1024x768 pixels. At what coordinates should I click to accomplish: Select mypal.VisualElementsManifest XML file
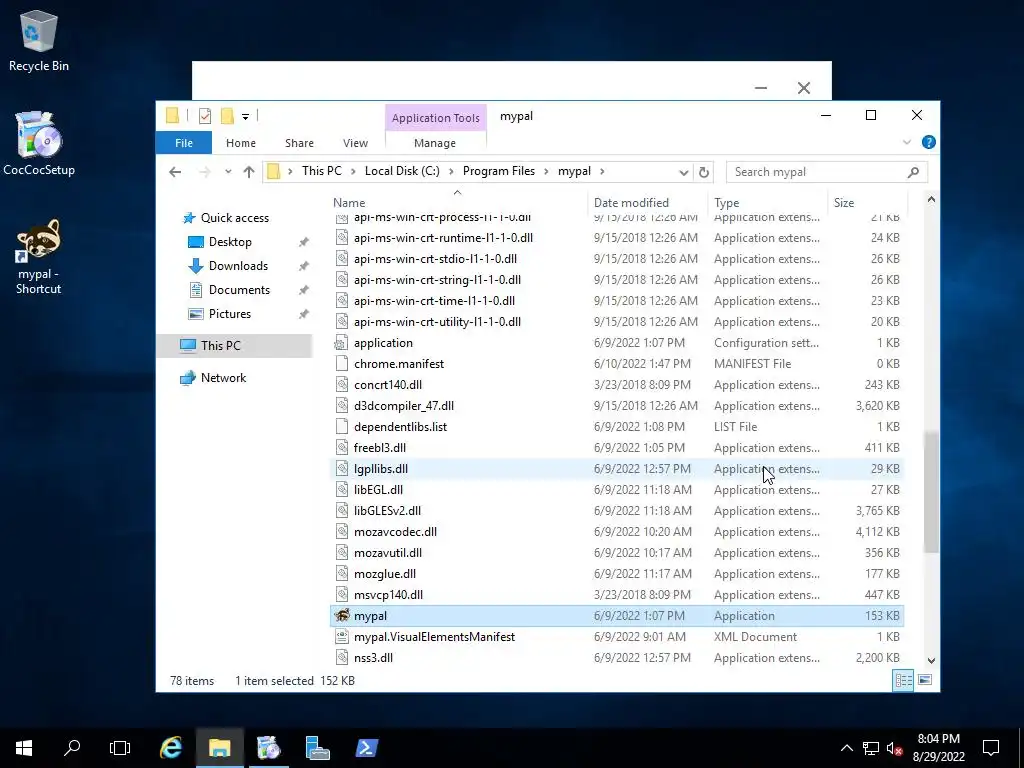tap(616, 637)
